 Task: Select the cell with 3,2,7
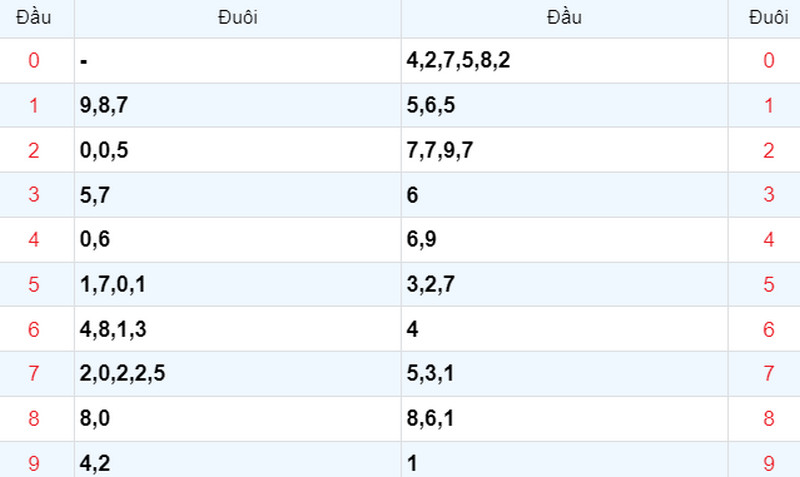coord(564,284)
